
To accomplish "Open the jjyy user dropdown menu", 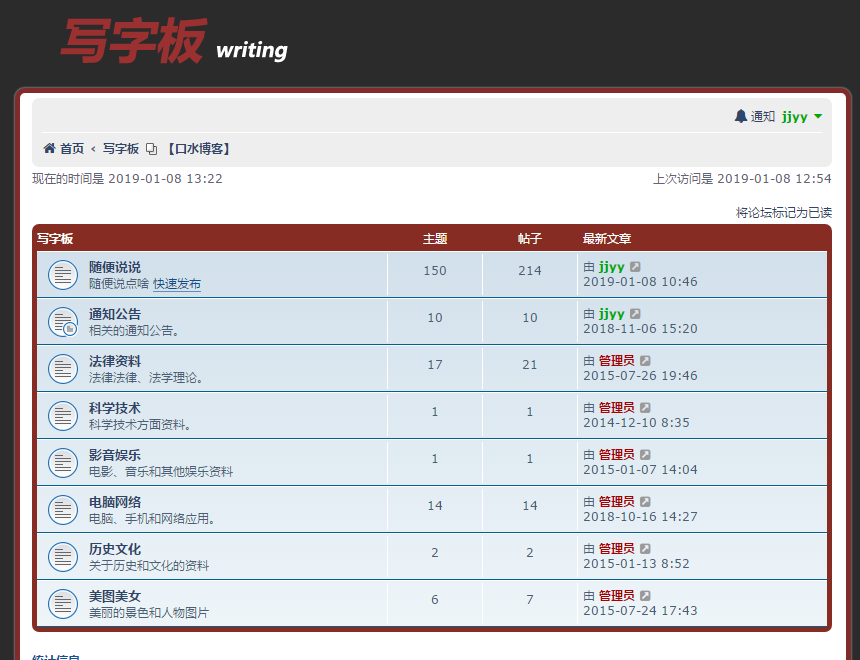I will pos(802,117).
